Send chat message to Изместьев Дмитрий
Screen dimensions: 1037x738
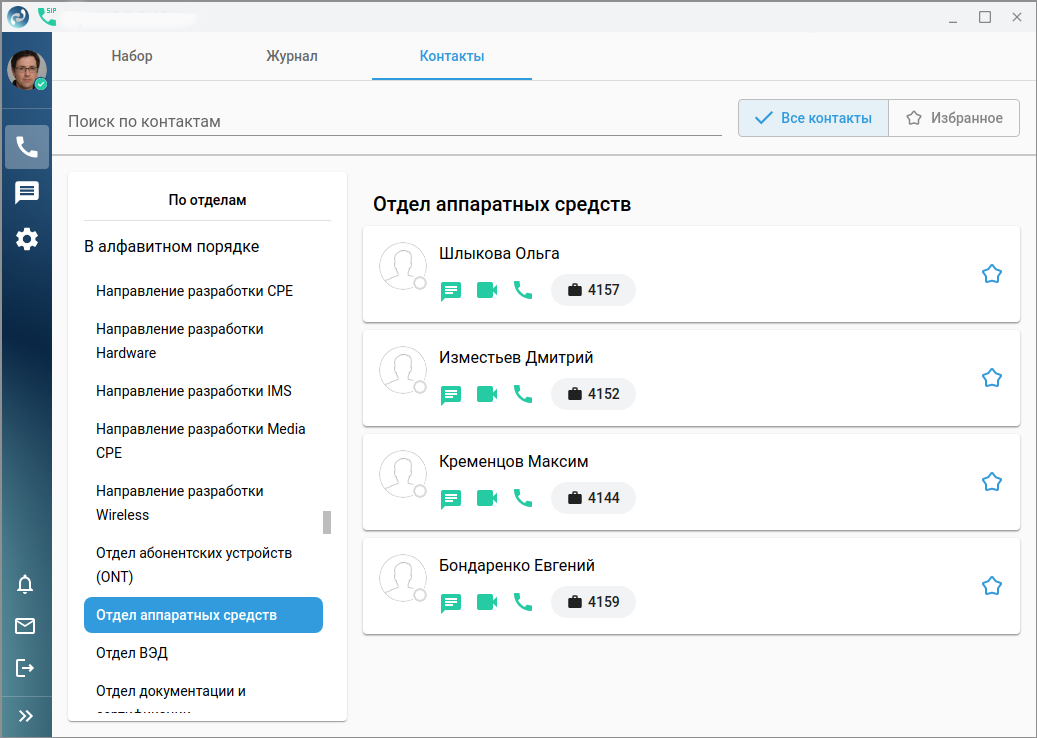tap(451, 394)
